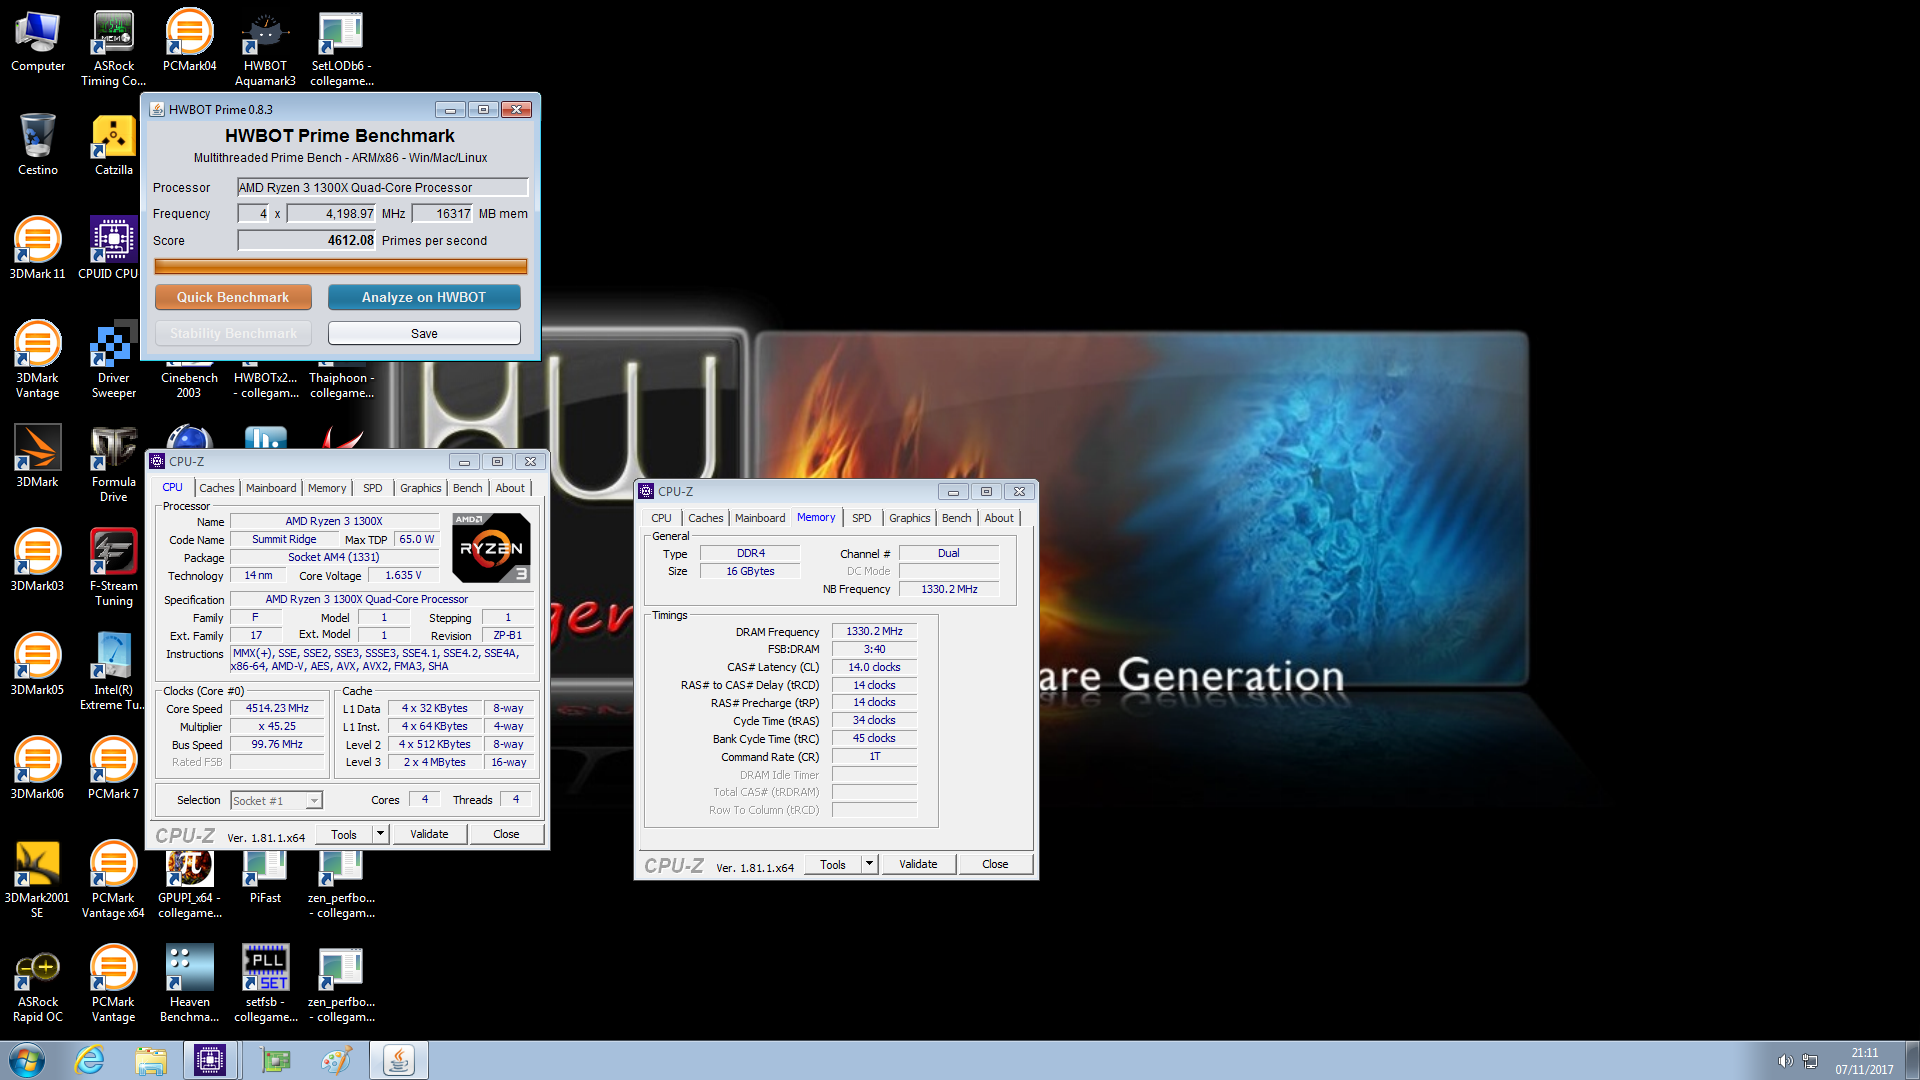Open PCMark Vantage x64 shortcut
The width and height of the screenshot is (1920, 1080).
coord(113,880)
